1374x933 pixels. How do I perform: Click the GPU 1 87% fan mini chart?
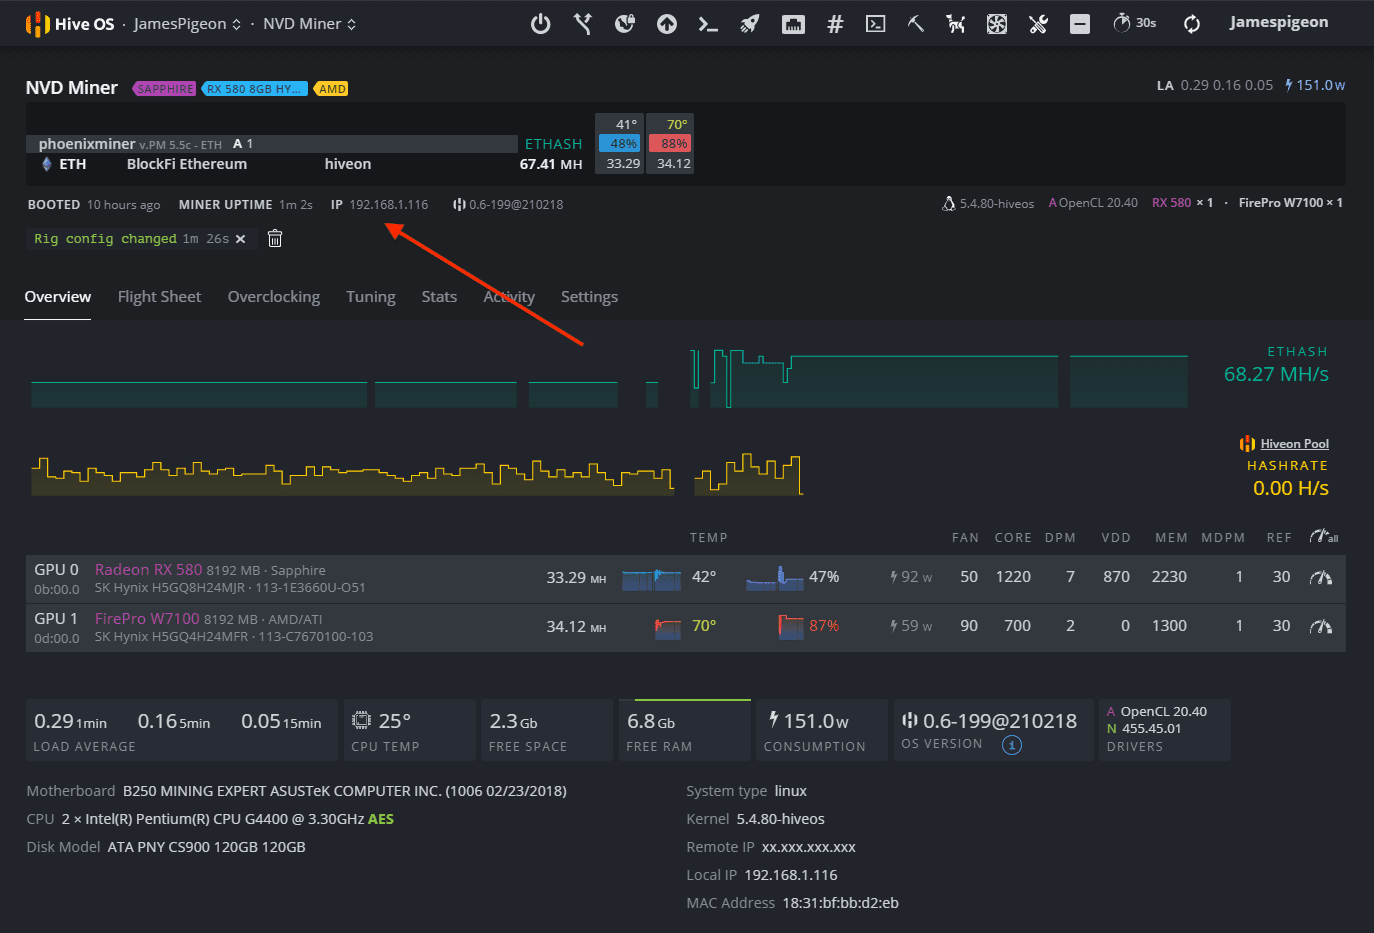point(791,627)
